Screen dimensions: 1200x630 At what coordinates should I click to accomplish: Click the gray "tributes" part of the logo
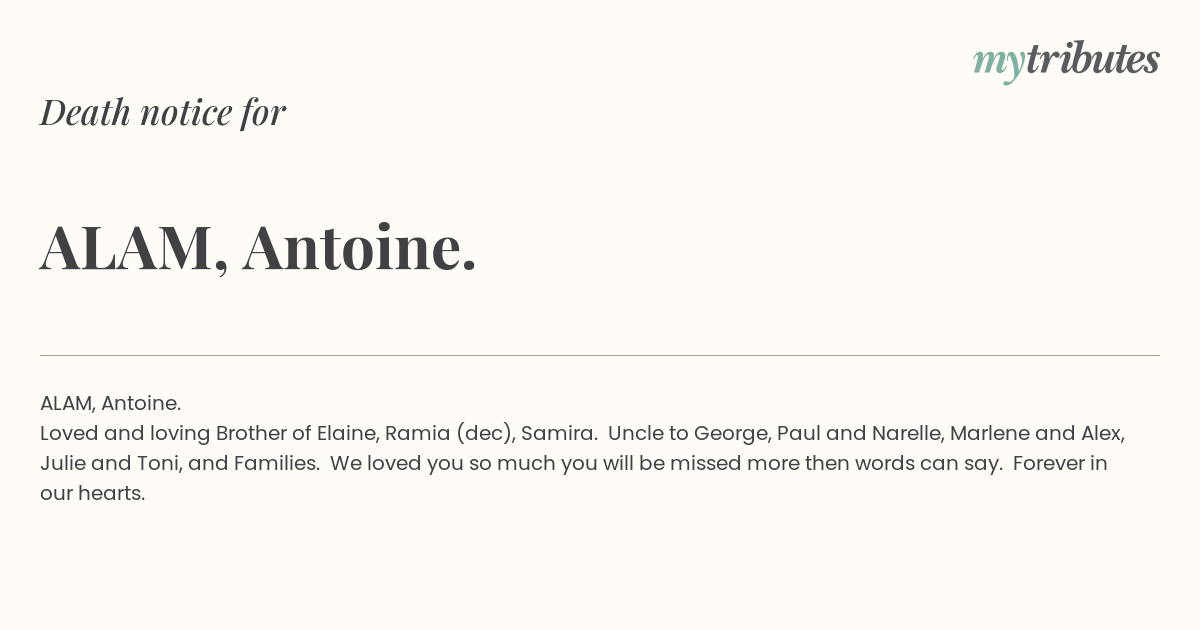(x=1092, y=59)
